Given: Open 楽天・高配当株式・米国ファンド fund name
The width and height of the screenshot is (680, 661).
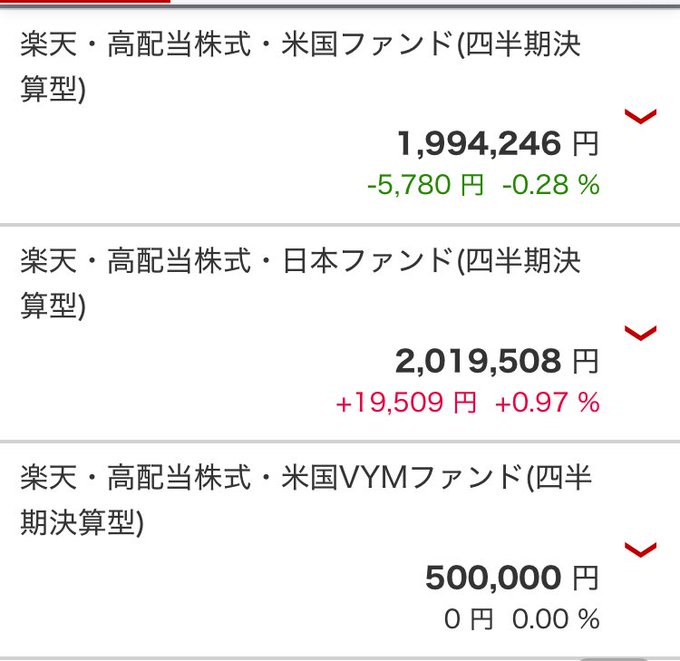Looking at the screenshot, I should tap(300, 67).
